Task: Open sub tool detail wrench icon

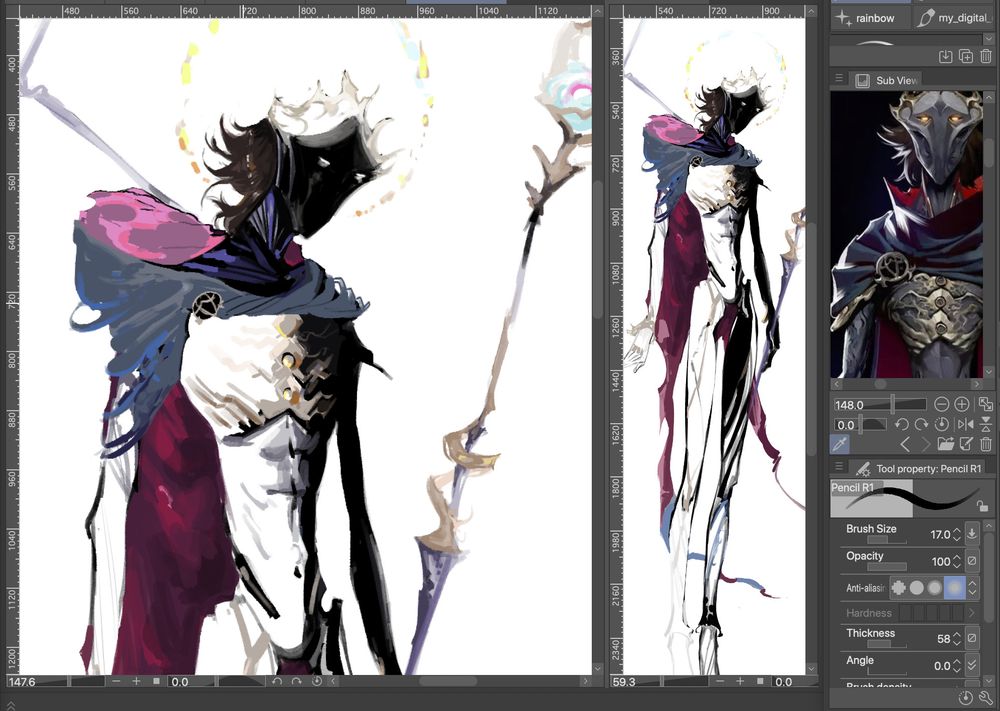Action: [x=986, y=698]
